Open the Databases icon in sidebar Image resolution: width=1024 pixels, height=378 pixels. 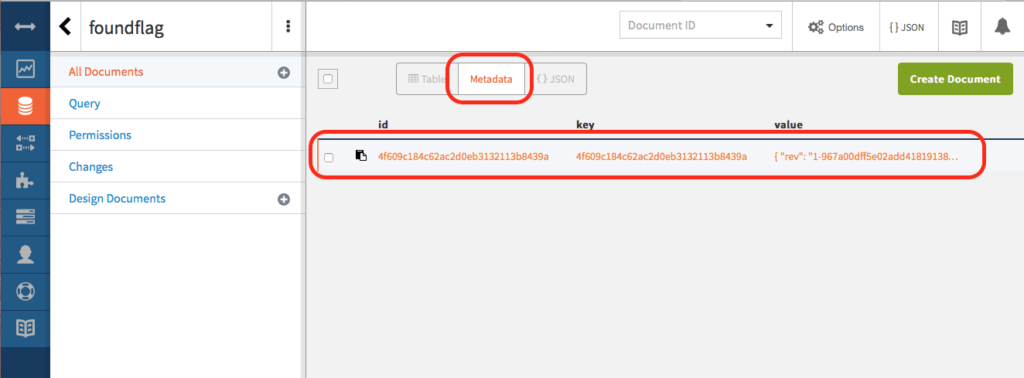[25, 105]
